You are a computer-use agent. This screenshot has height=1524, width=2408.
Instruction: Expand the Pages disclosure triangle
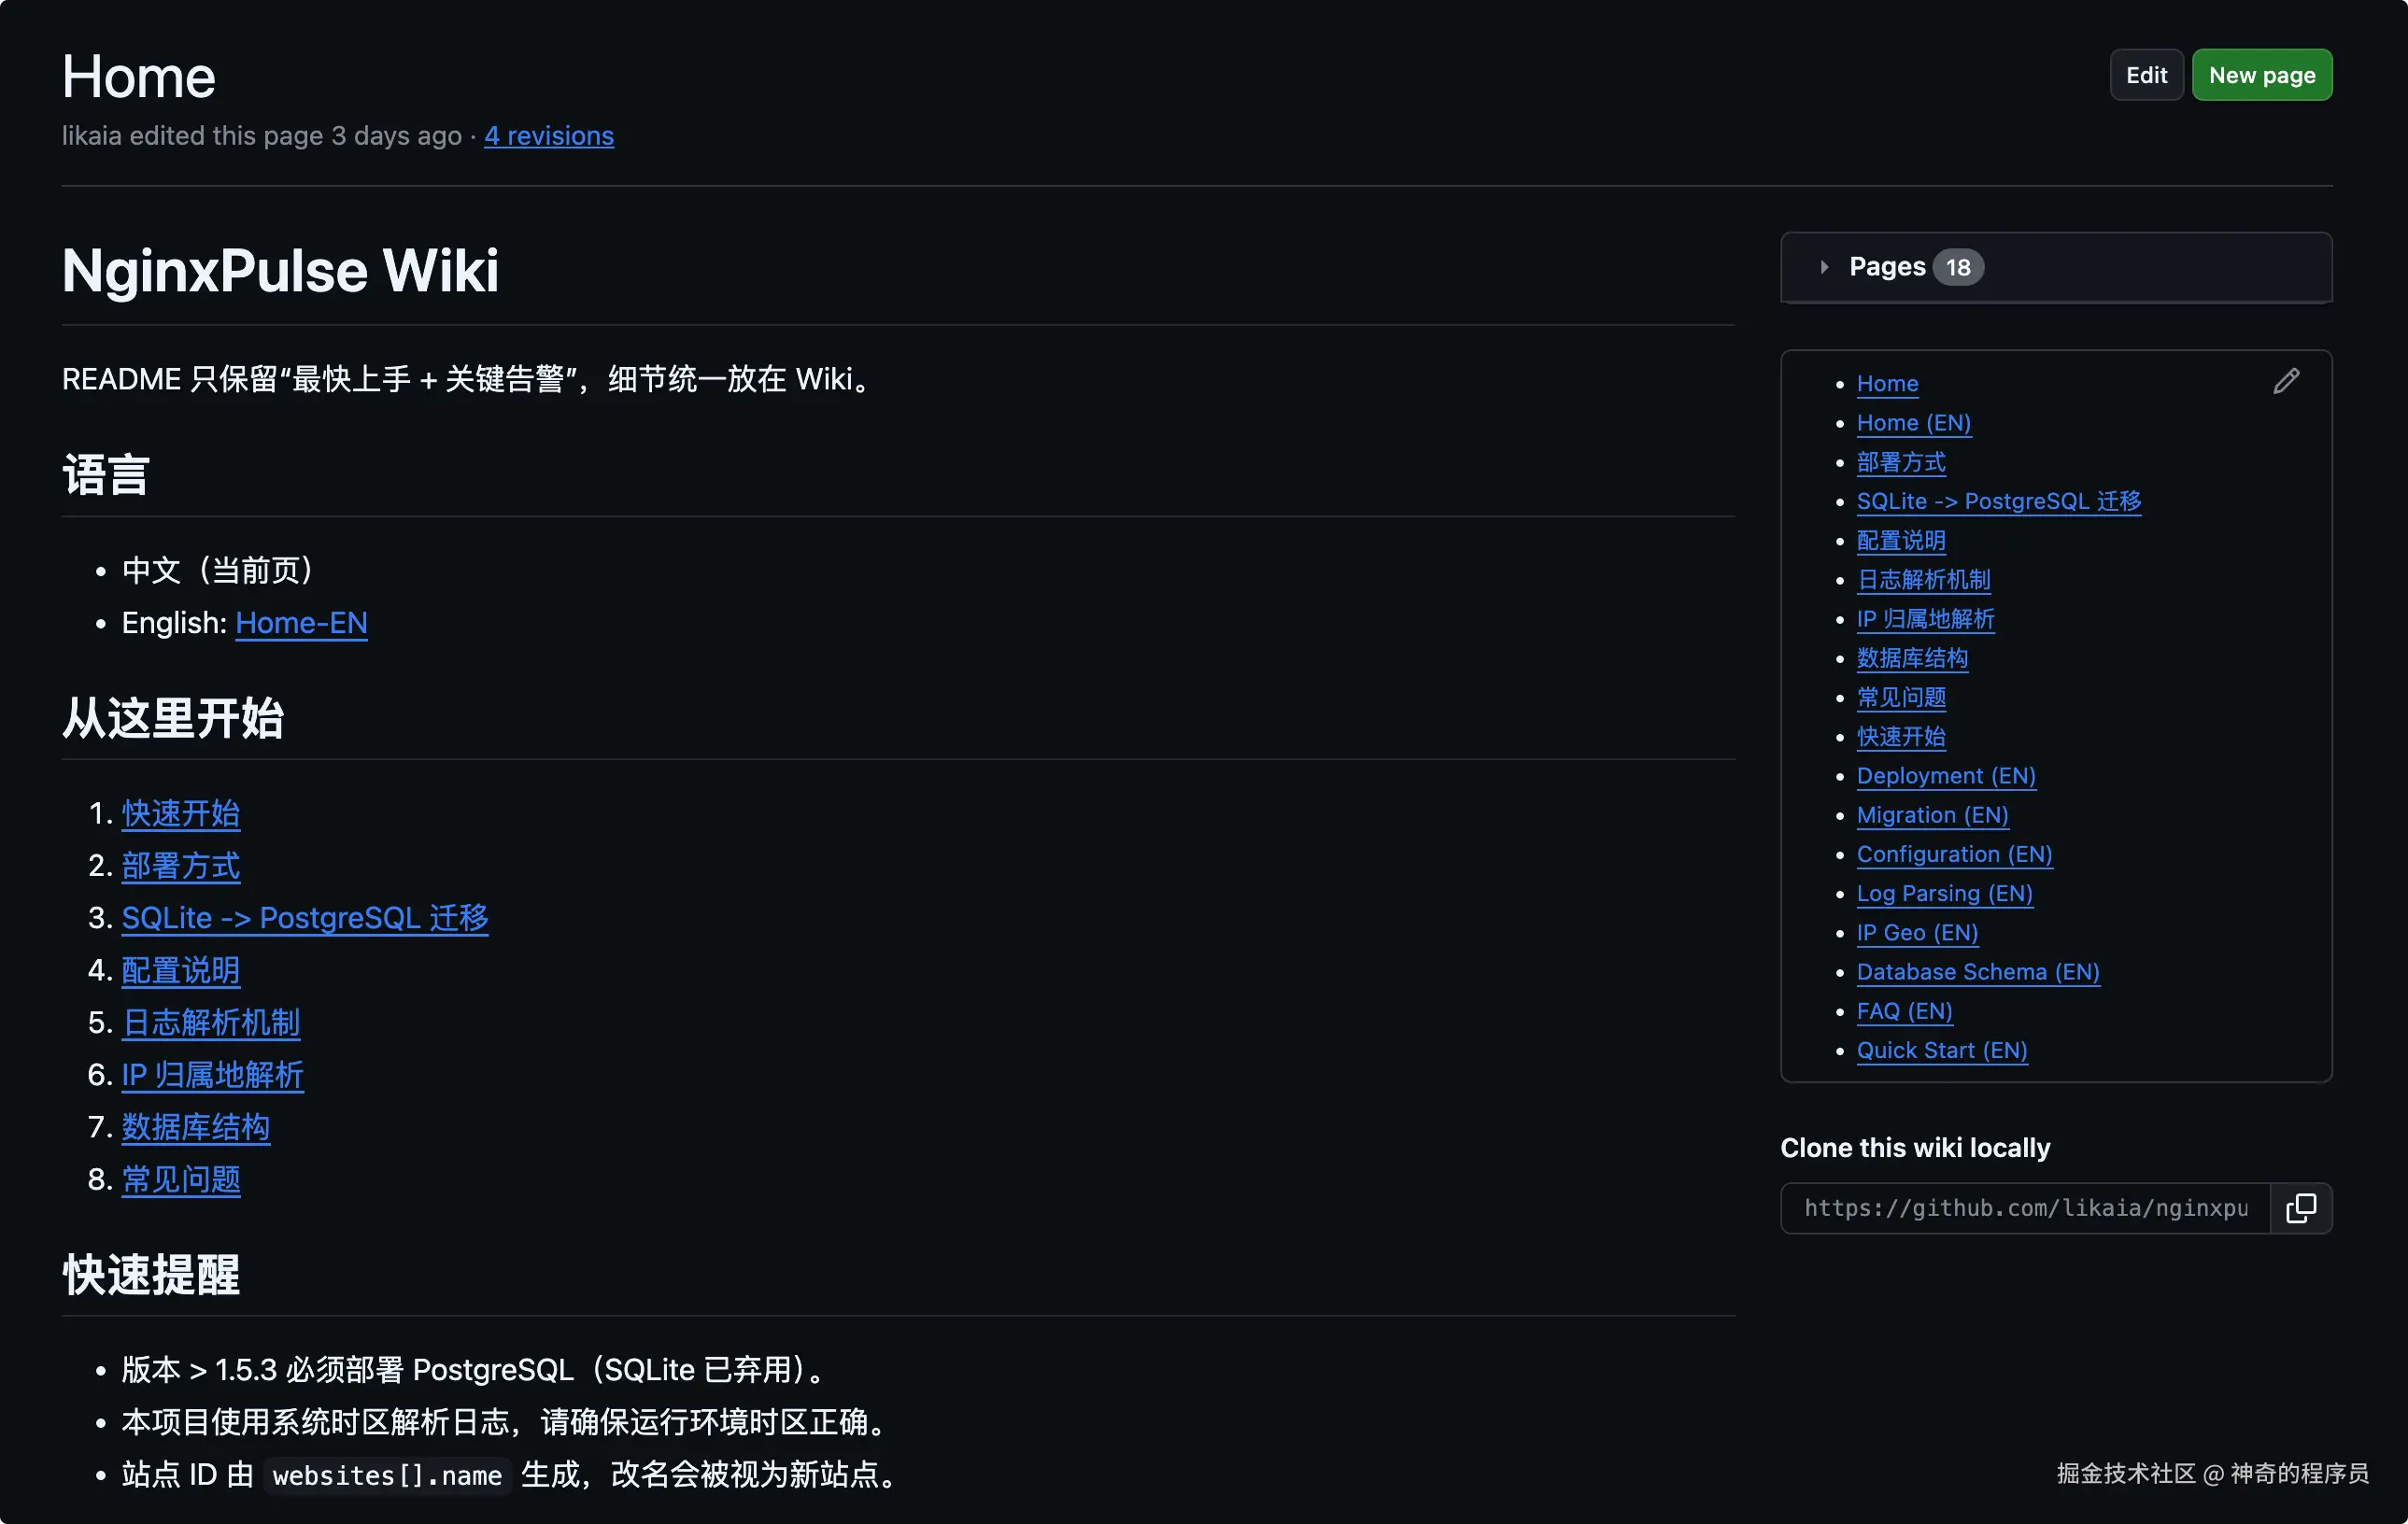coord(1824,267)
